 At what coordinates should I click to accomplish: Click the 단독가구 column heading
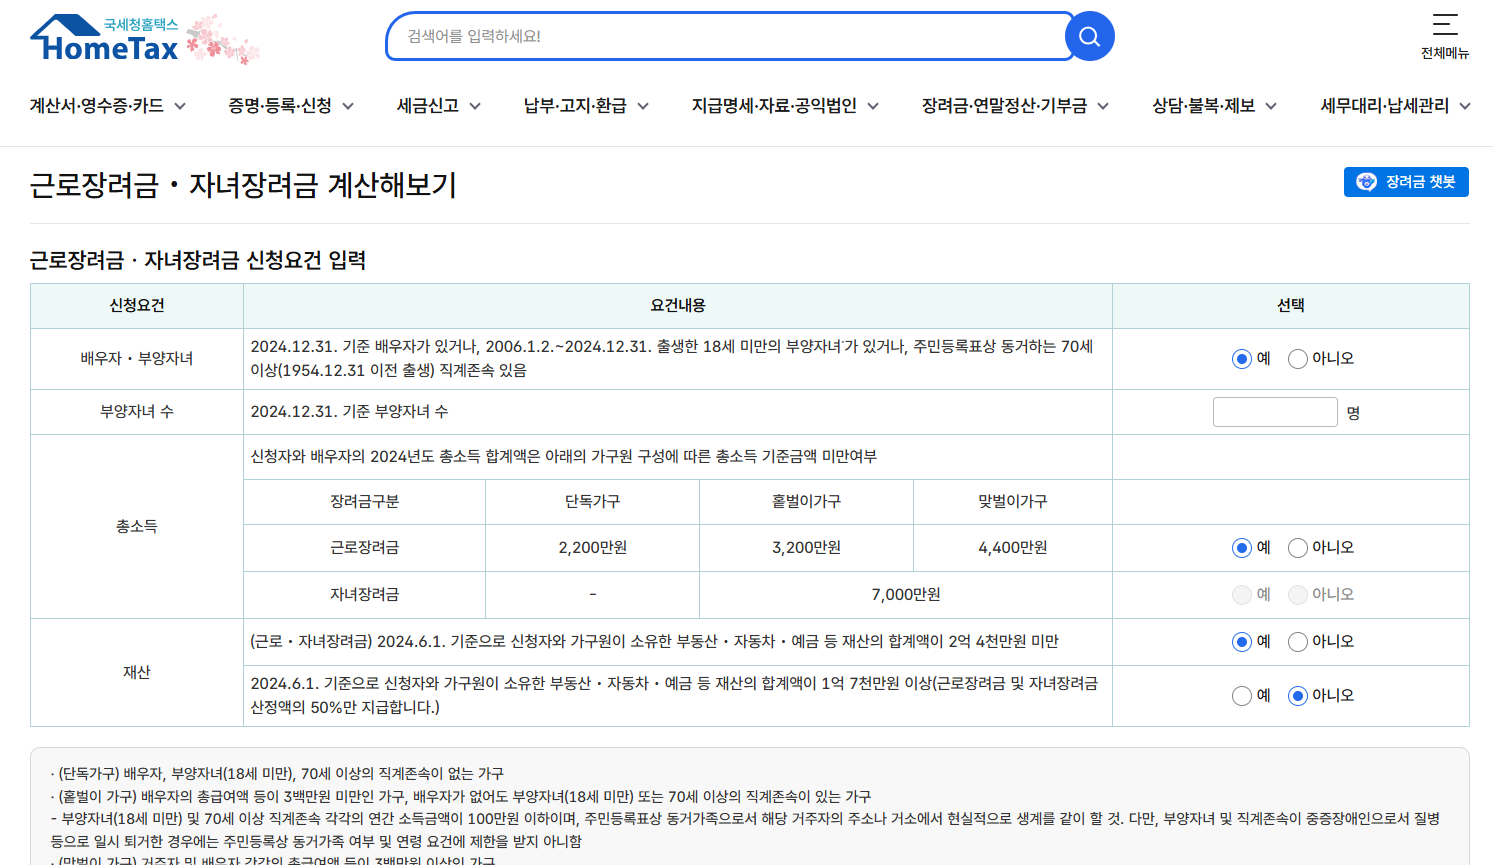pyautogui.click(x=593, y=502)
